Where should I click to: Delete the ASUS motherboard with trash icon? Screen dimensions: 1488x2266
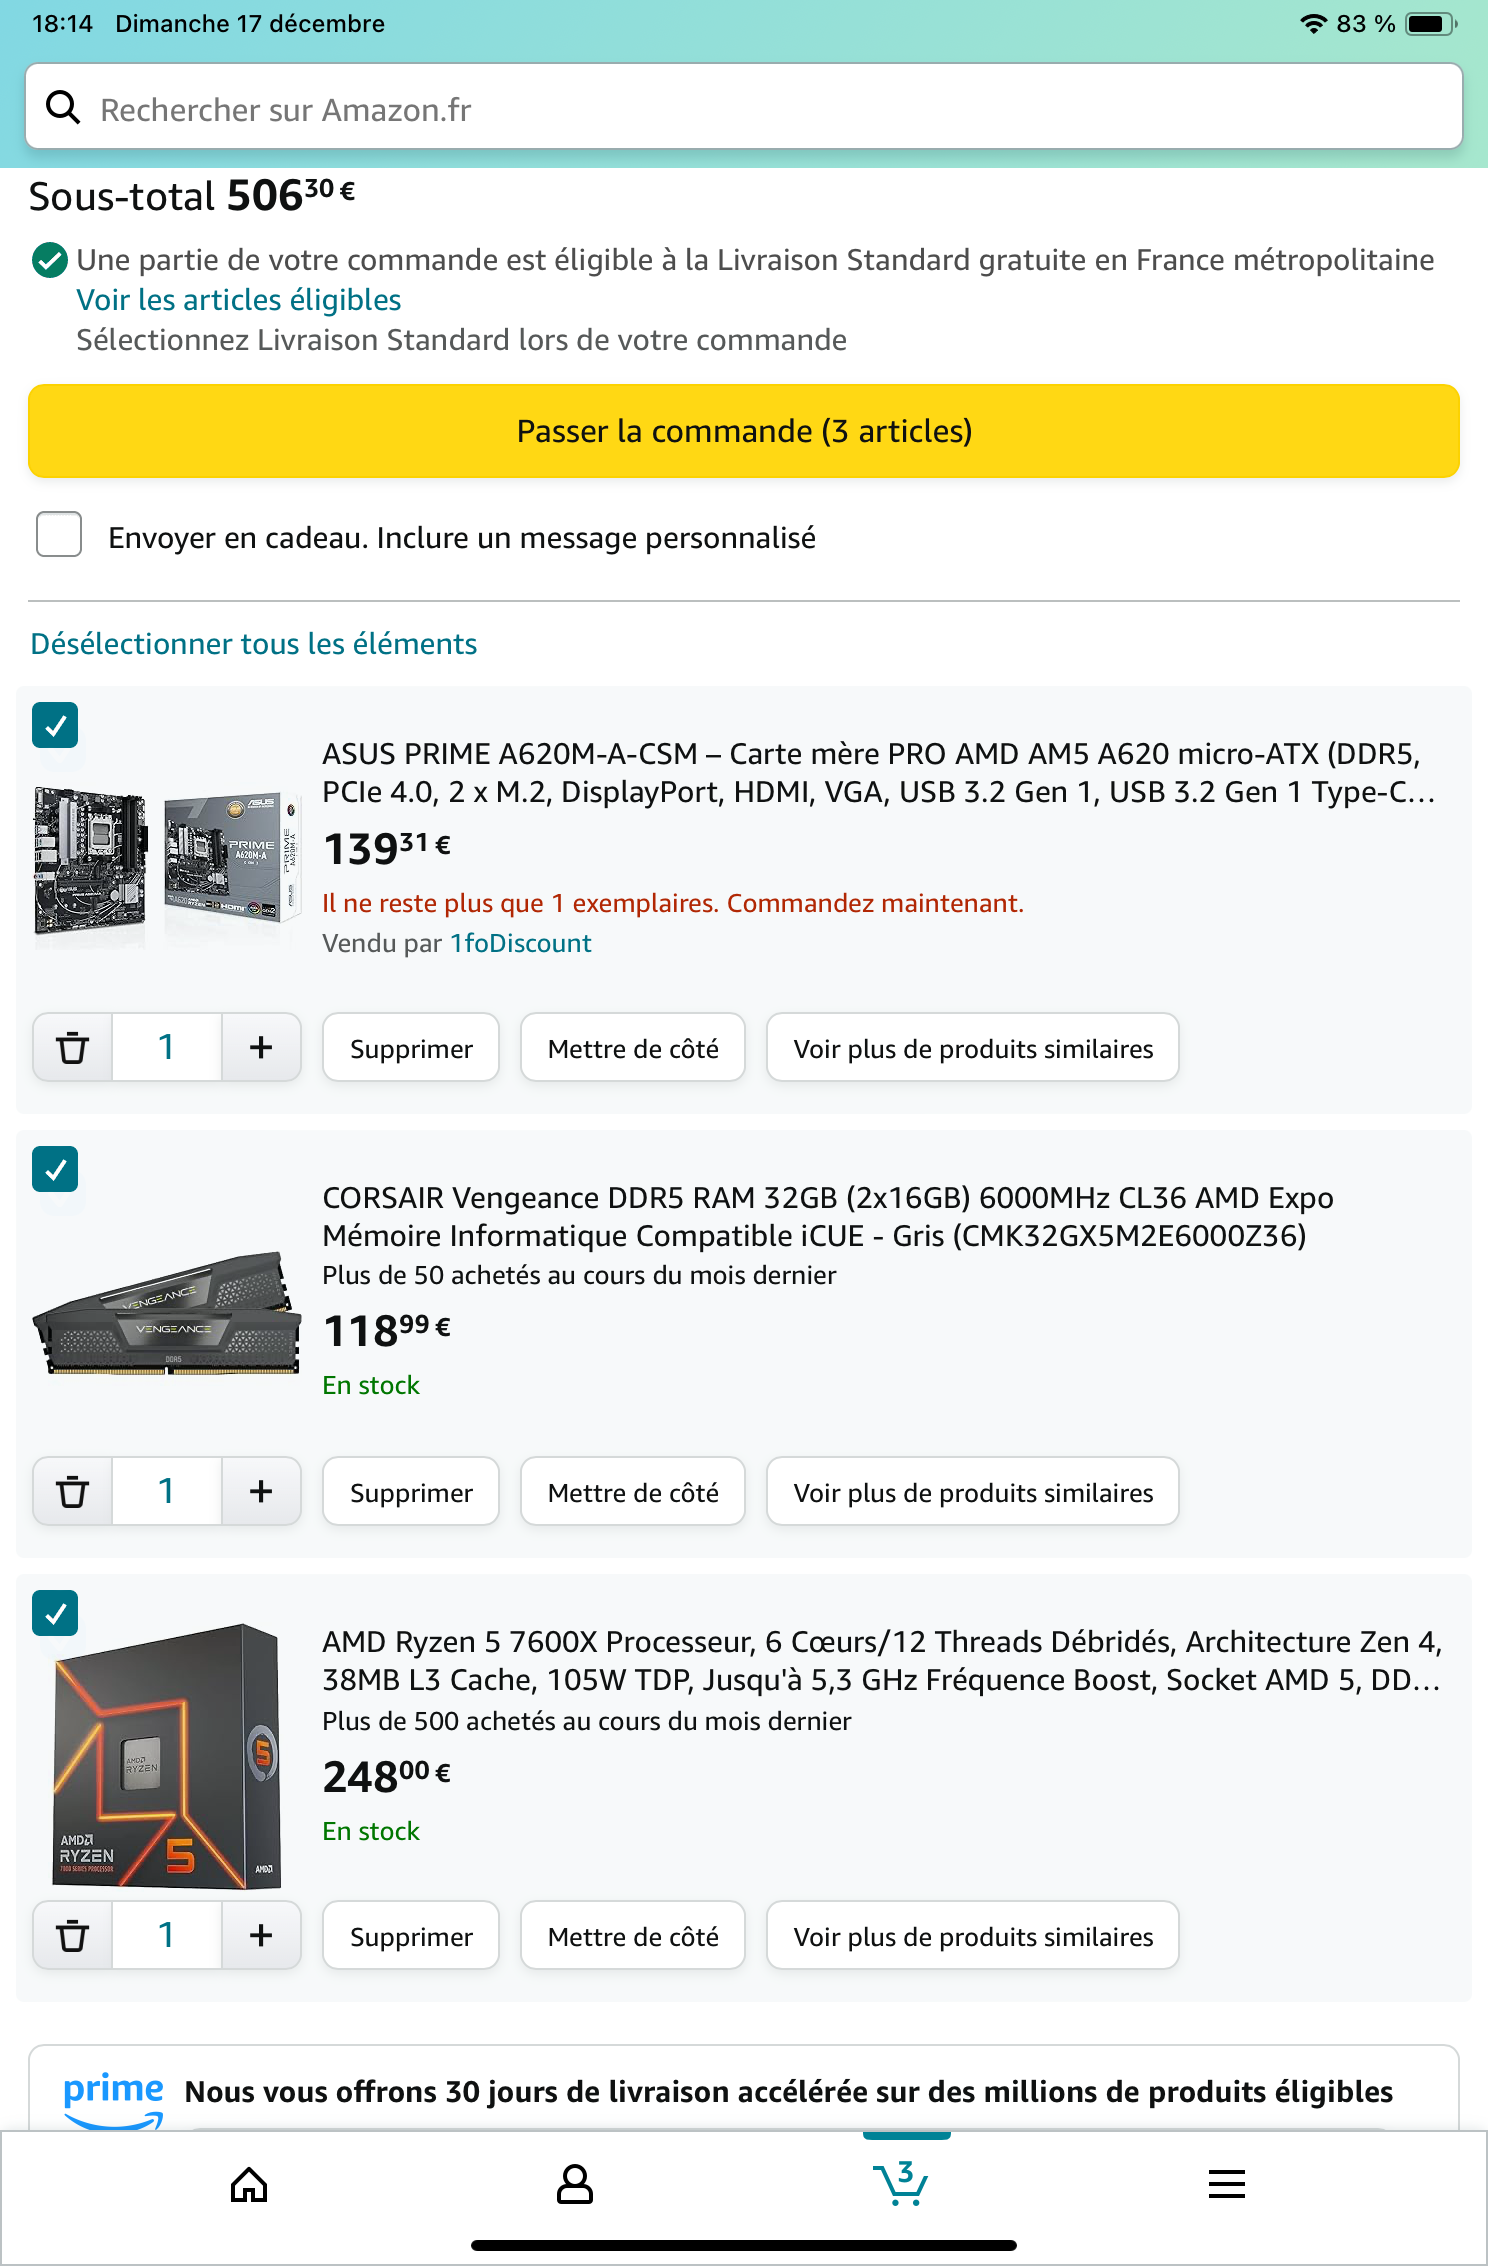point(72,1048)
